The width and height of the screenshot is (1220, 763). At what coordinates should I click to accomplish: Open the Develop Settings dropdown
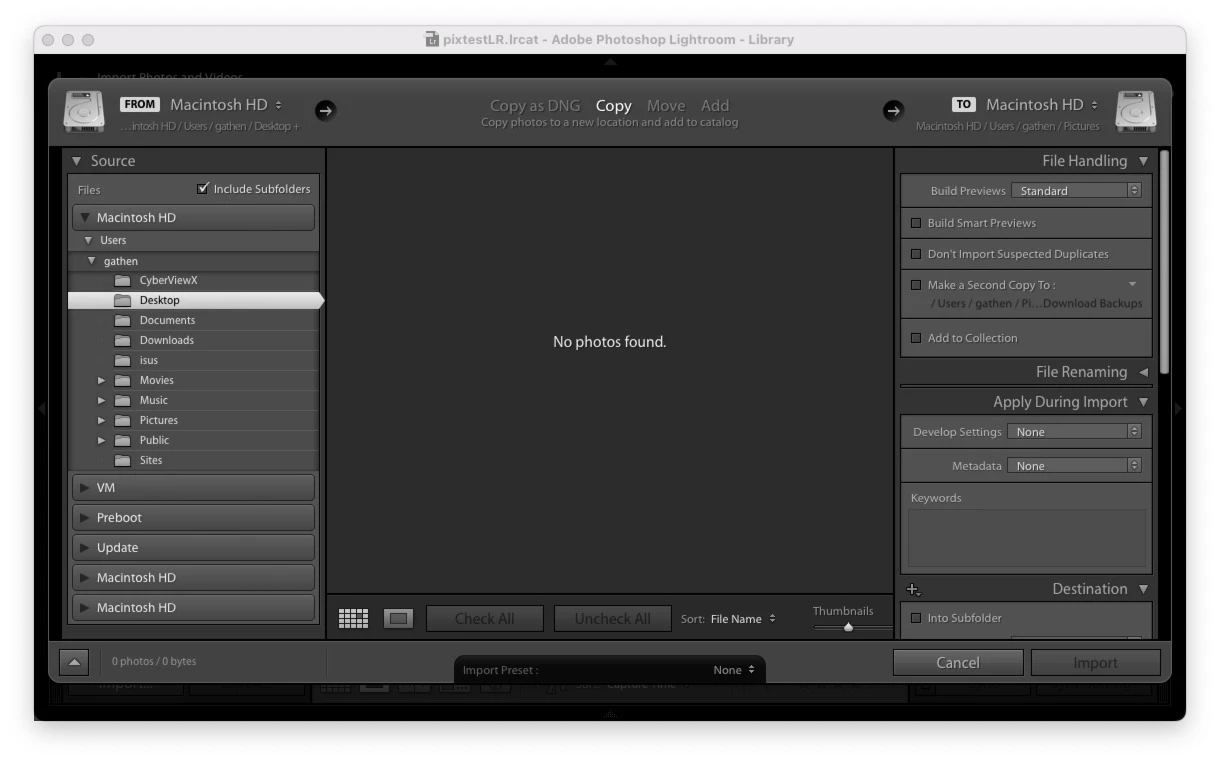[x=1074, y=432]
